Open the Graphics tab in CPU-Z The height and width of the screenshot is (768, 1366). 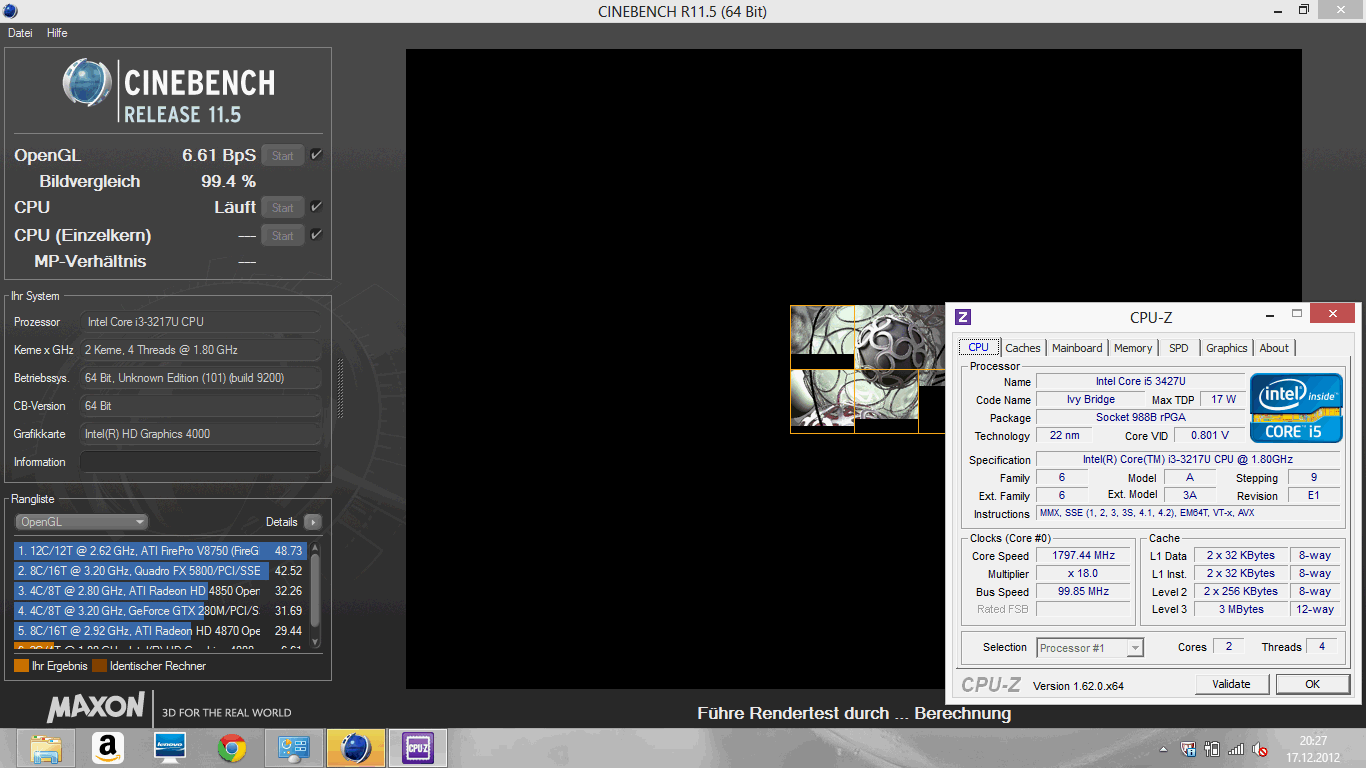coord(1226,348)
